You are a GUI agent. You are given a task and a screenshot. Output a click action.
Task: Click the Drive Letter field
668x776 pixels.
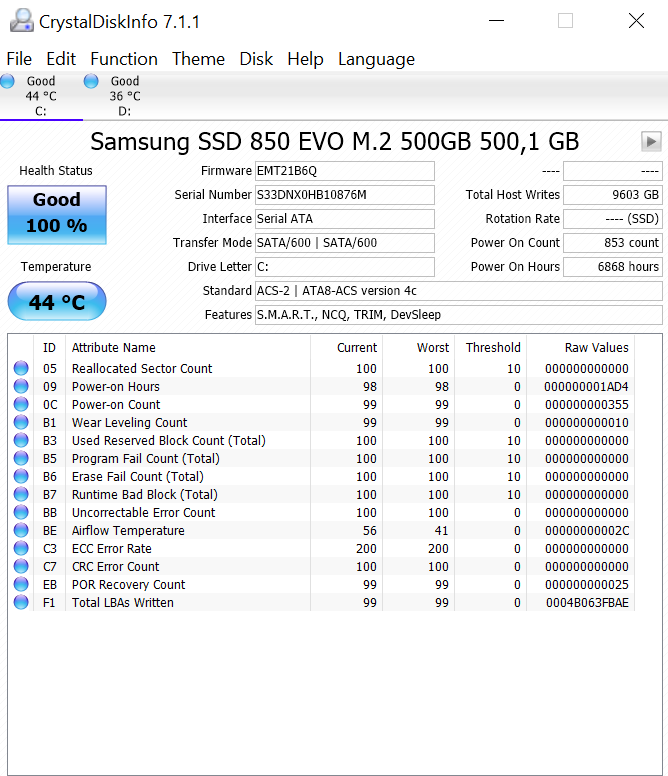click(345, 267)
